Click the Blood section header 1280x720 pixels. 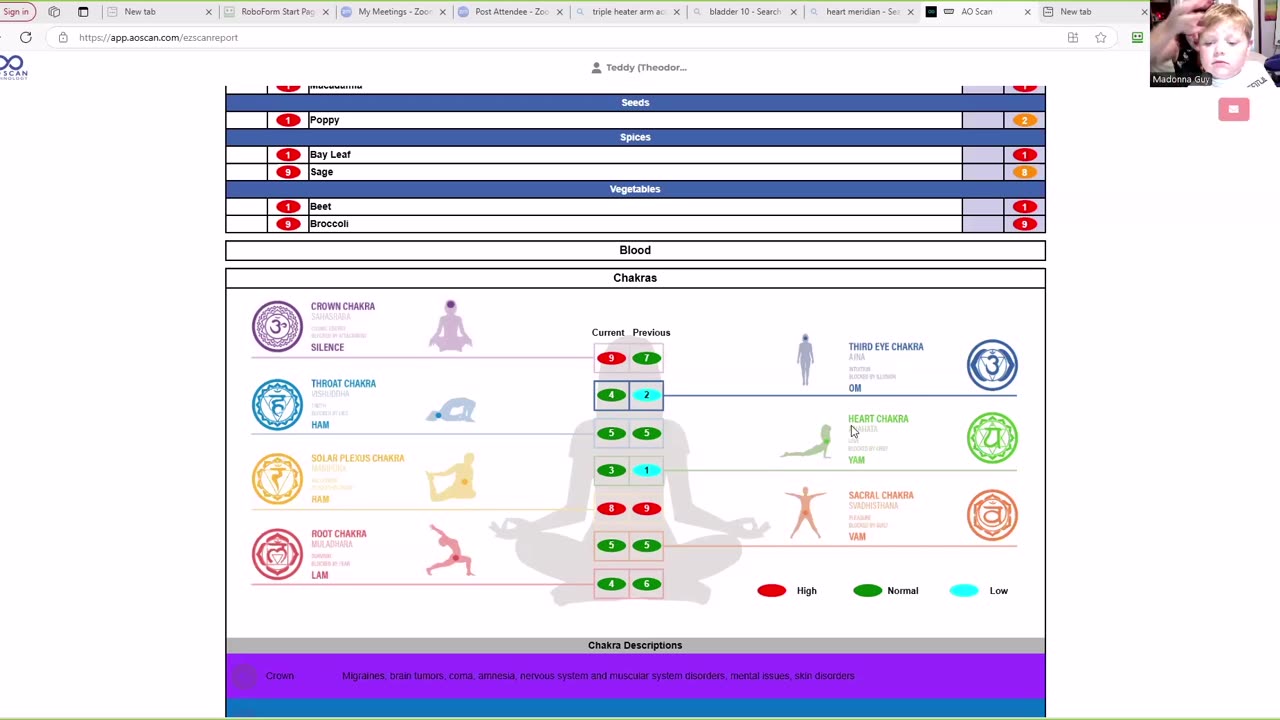pyautogui.click(x=635, y=250)
